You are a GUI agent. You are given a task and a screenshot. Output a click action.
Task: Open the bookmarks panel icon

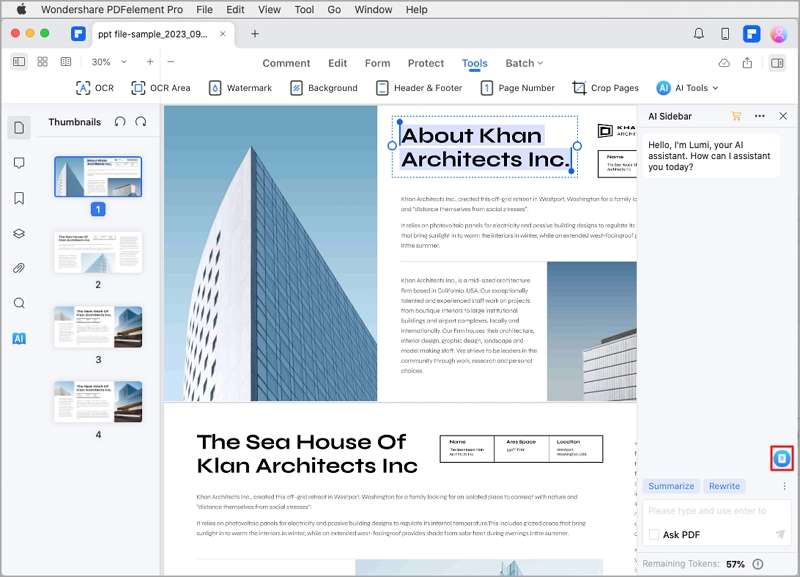[19, 198]
